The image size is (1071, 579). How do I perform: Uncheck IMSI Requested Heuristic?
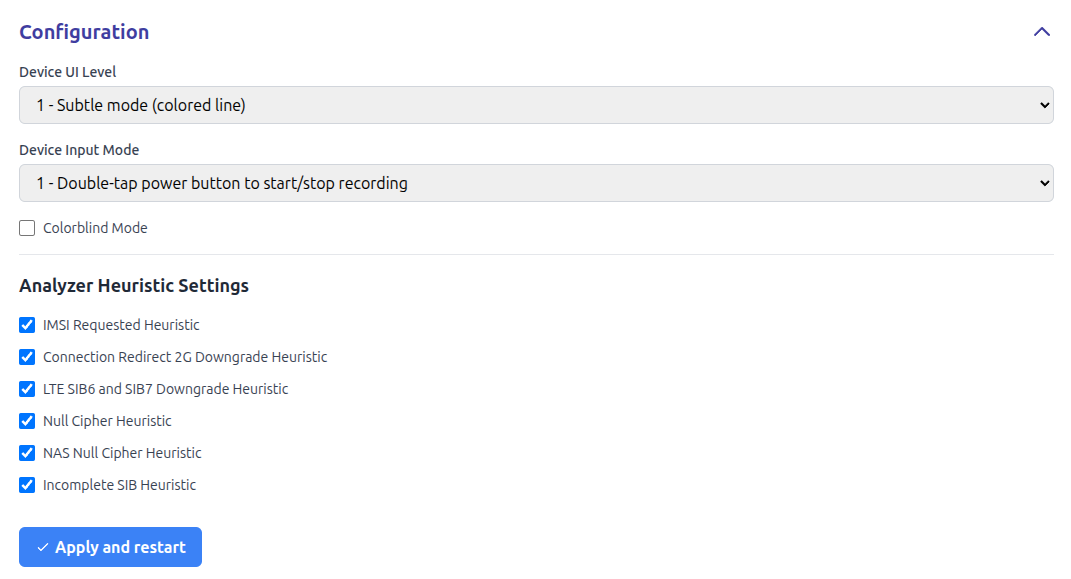click(27, 325)
